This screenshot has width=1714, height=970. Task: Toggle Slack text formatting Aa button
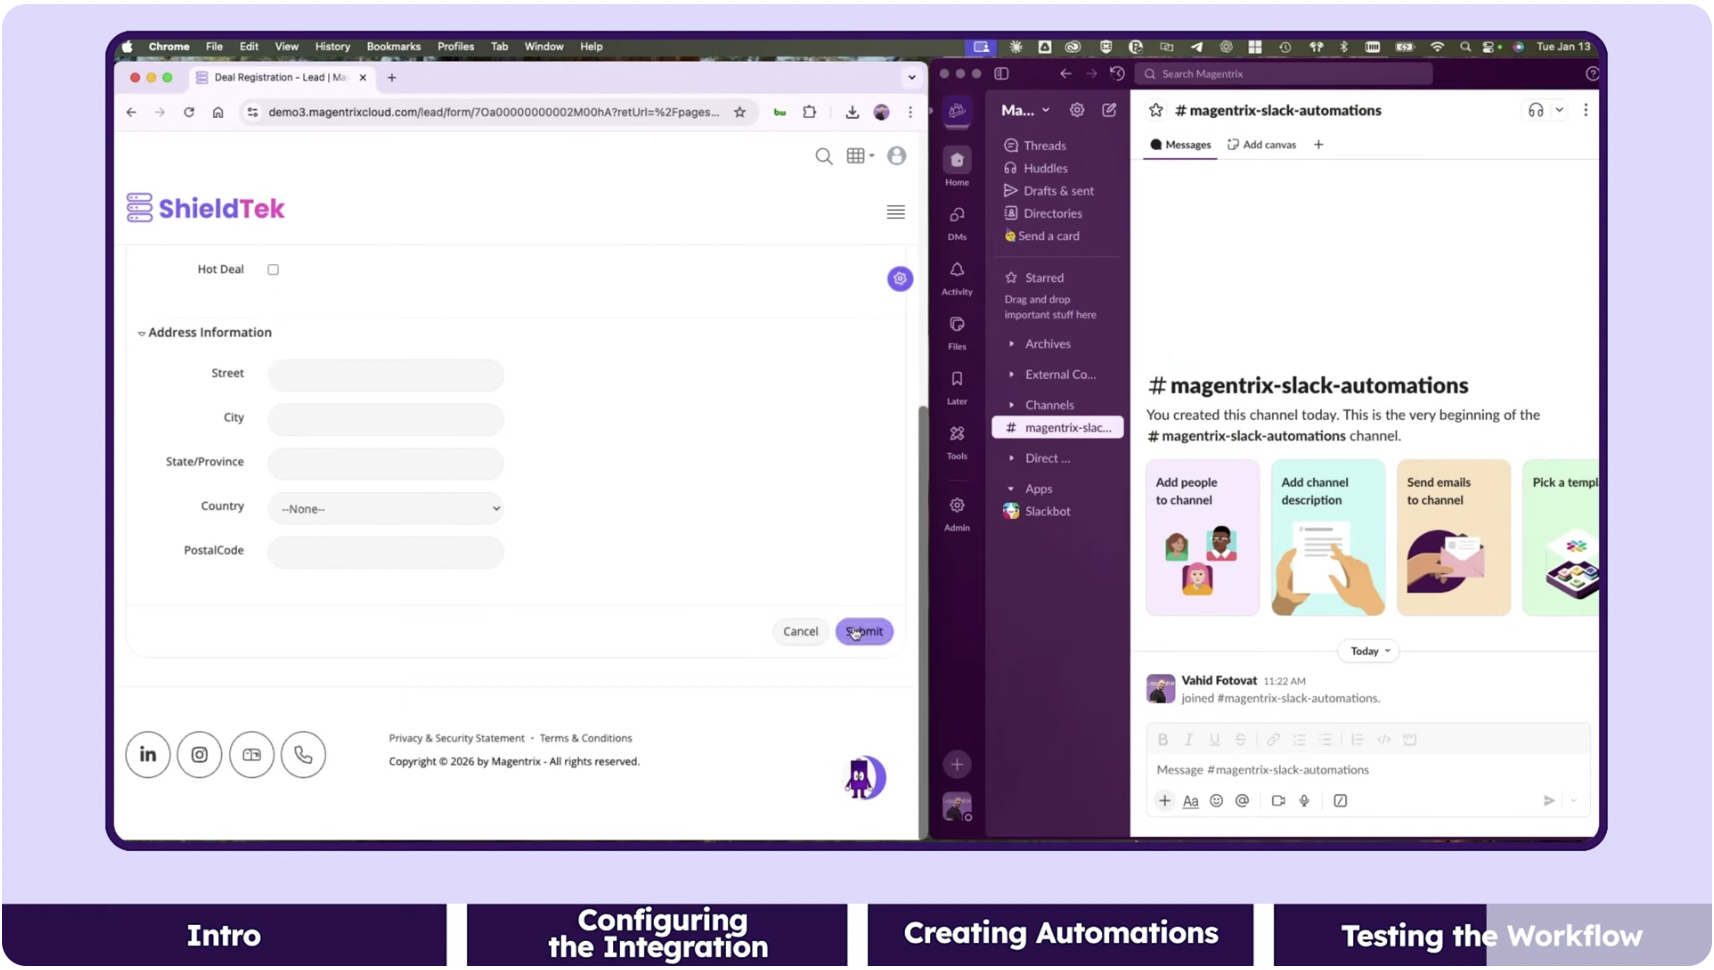tap(1190, 801)
